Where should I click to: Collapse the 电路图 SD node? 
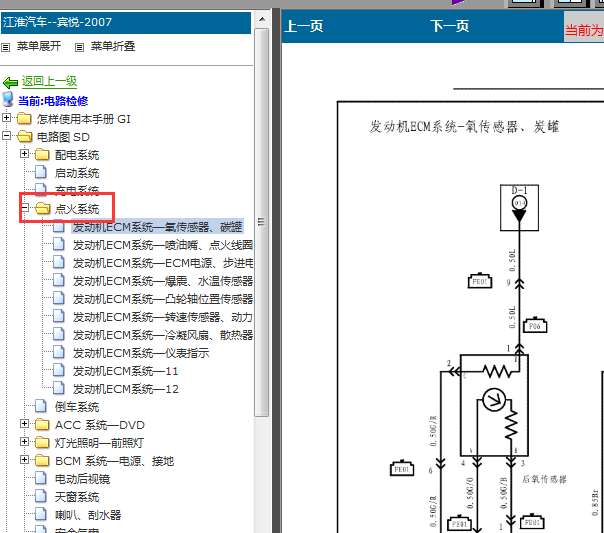click(7, 136)
